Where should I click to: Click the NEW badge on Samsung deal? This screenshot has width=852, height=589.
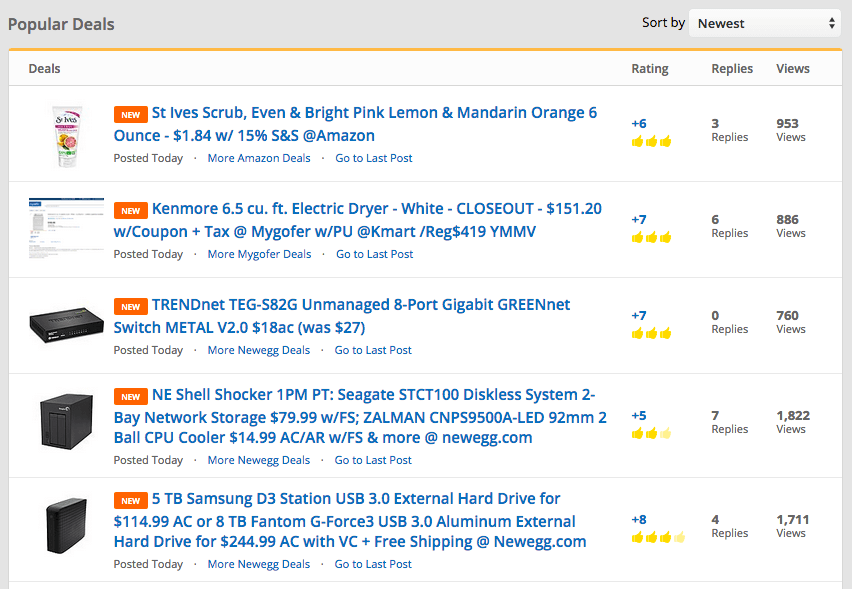coord(130,501)
